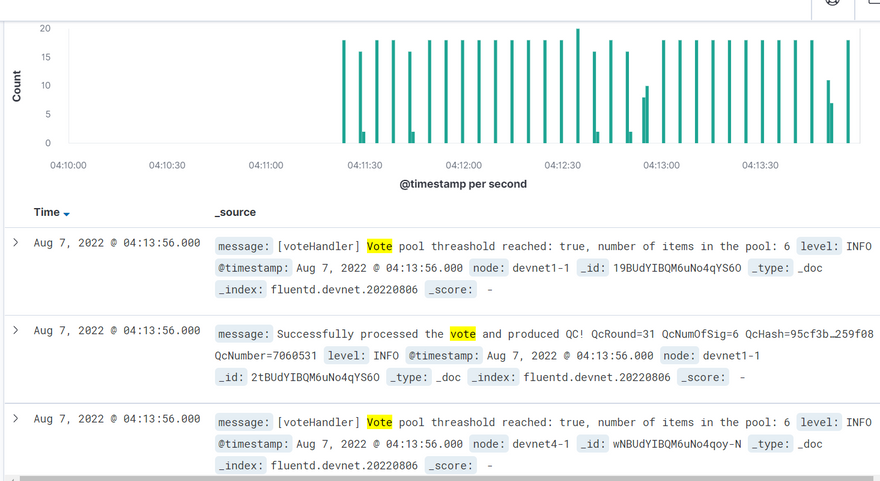The height and width of the screenshot is (481, 880).
Task: Click the '_index:' field label in third row
Action: click(240, 466)
